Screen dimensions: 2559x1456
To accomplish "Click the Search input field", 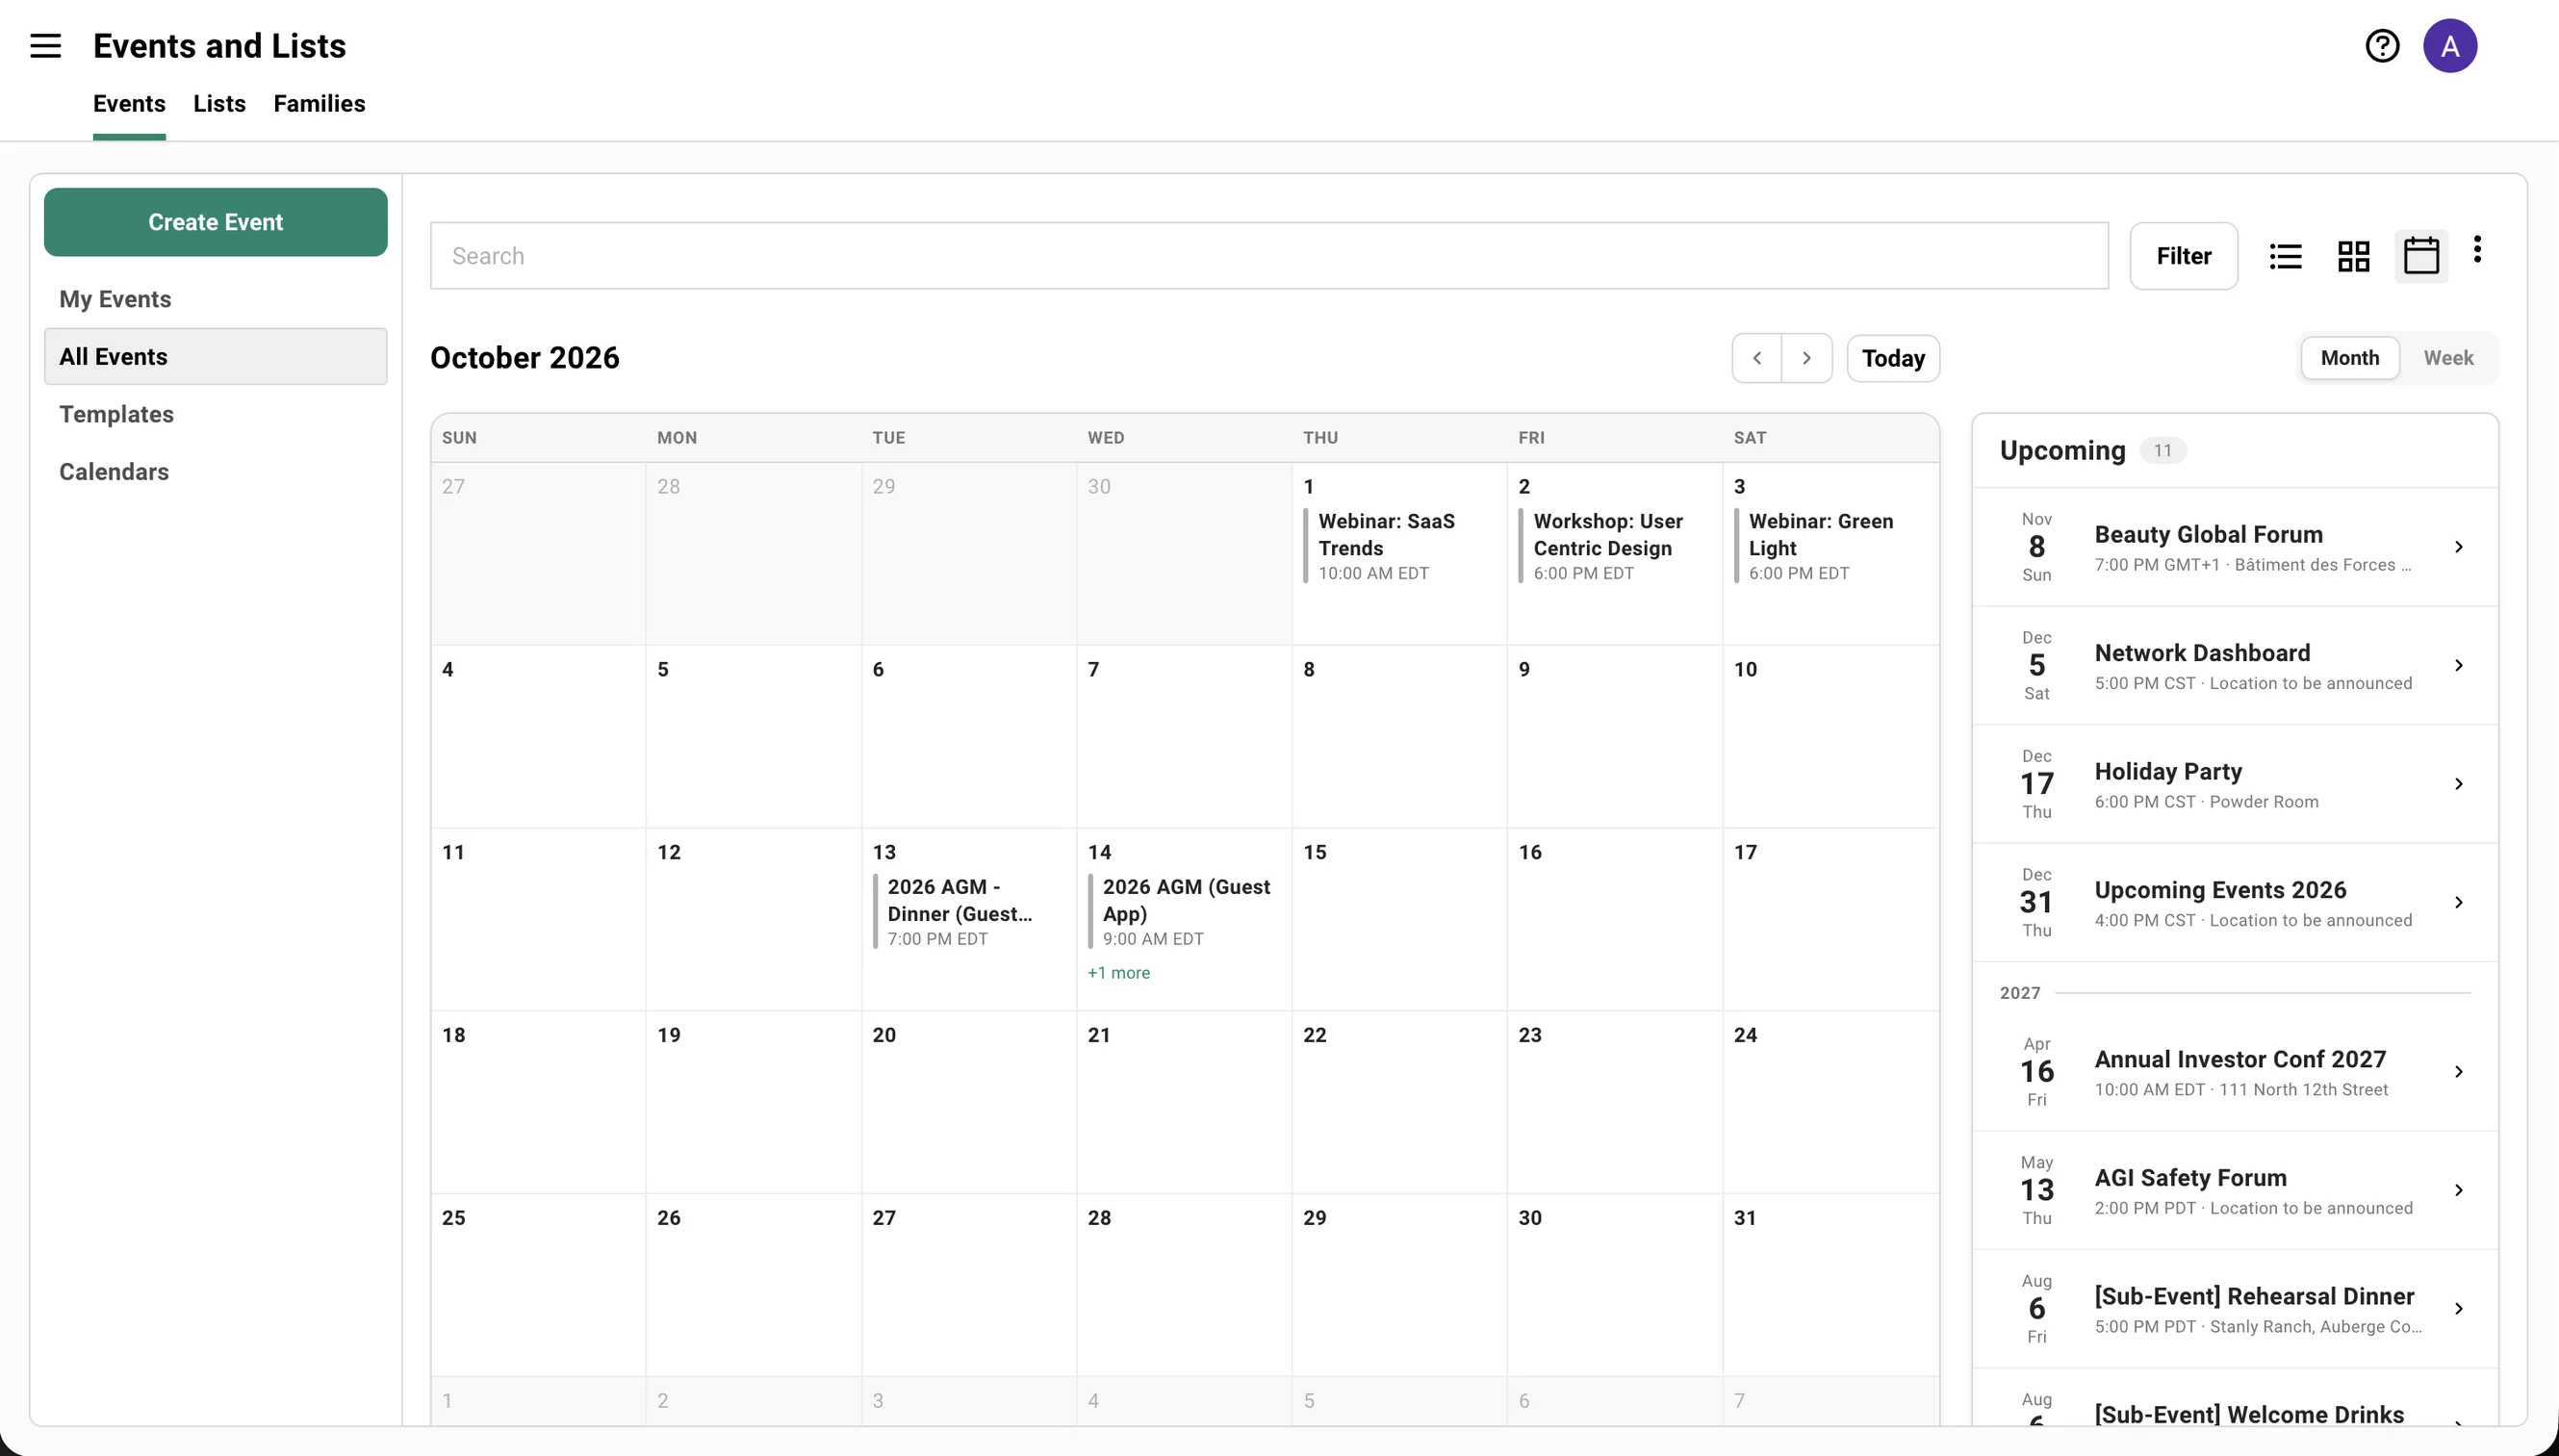I will [1269, 256].
